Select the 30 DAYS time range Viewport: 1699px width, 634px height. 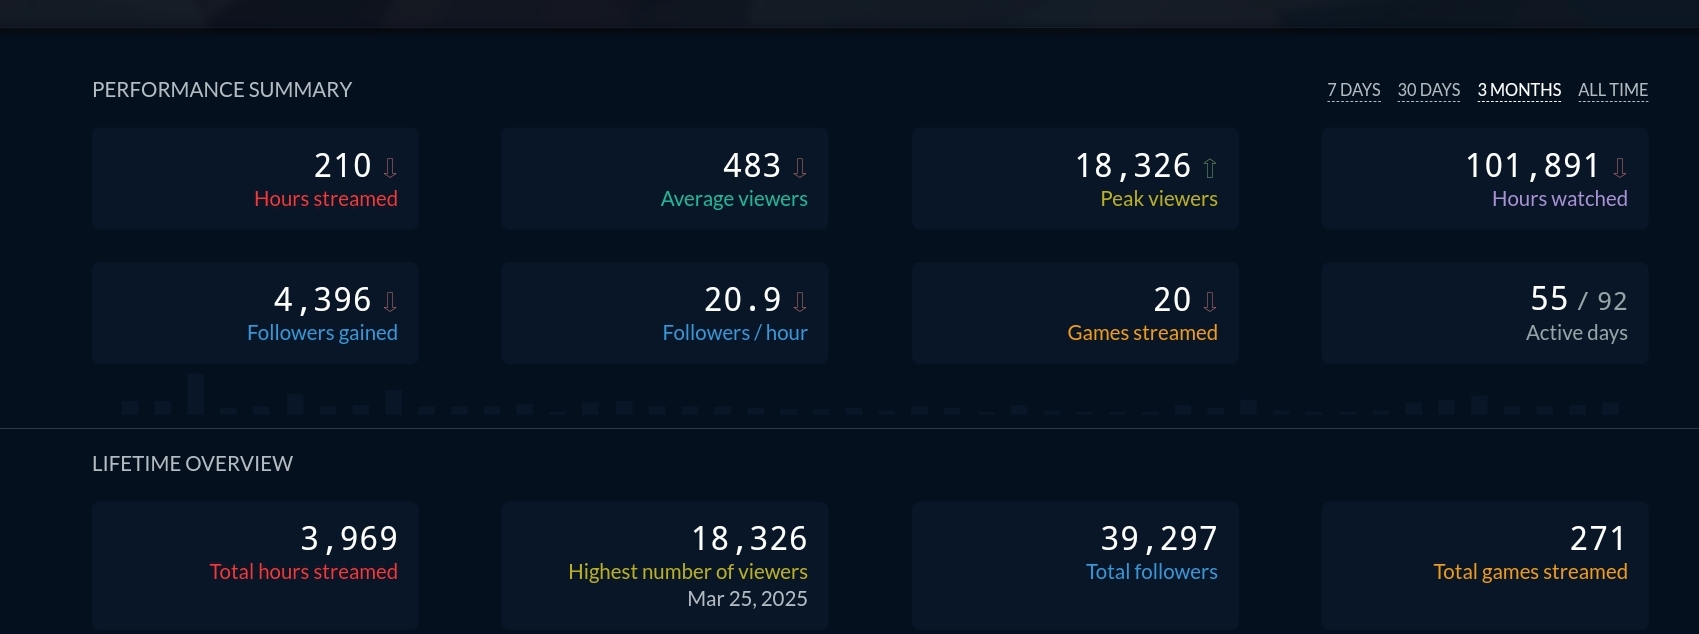1428,90
